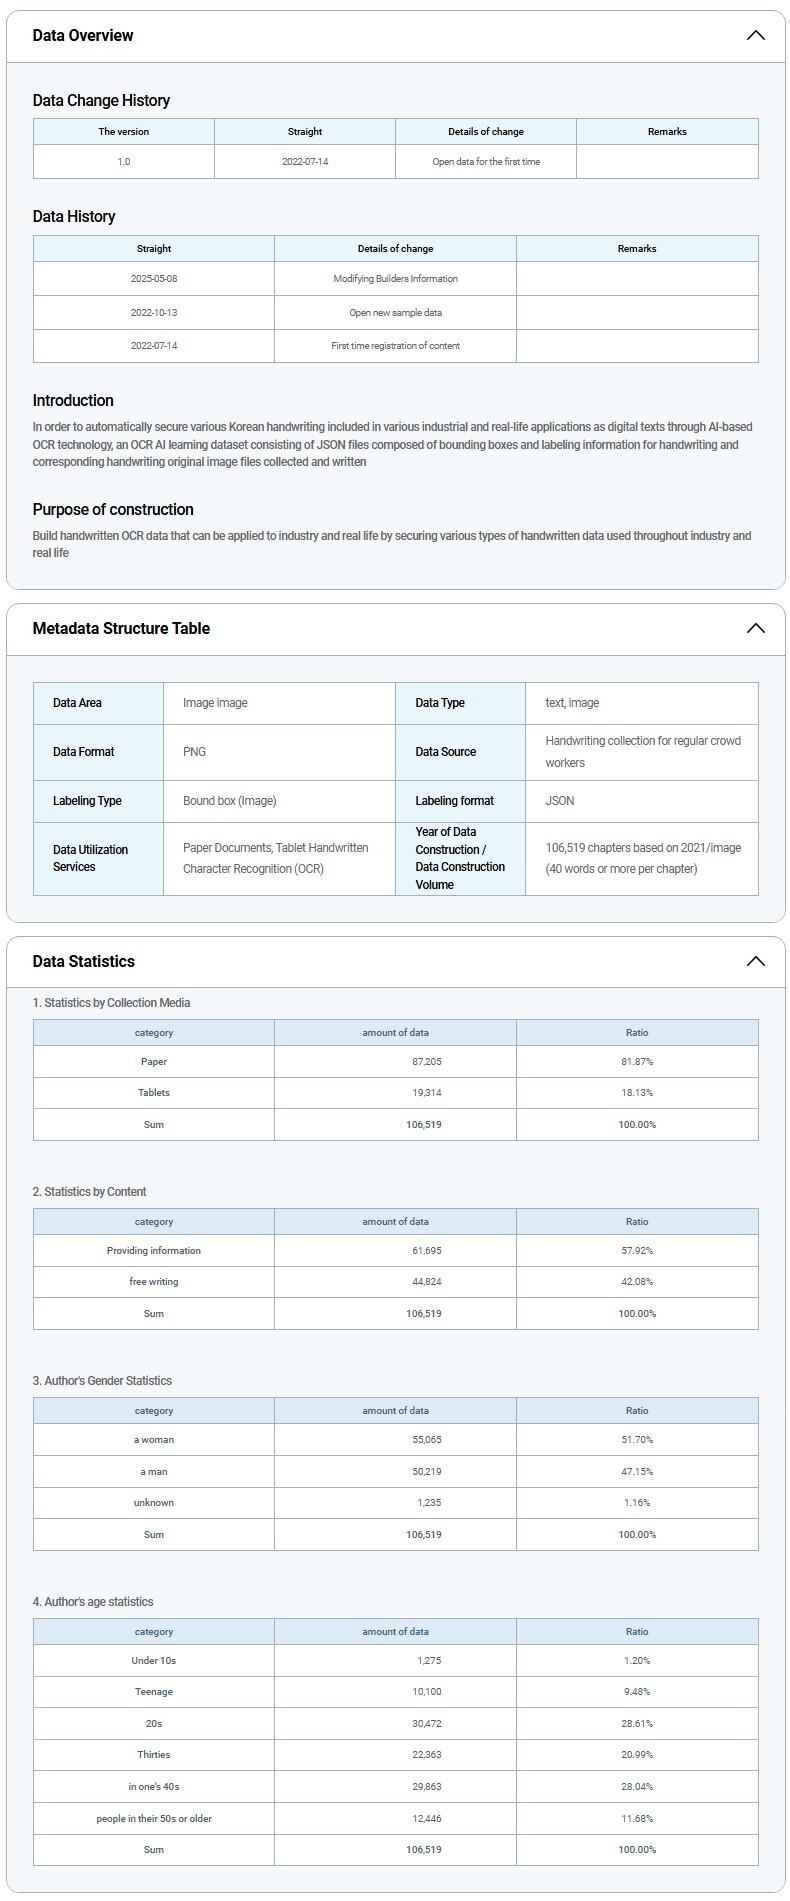Click the 'unknown' gender category cell
Viewport: 790px width, 1901px height.
[154, 1503]
